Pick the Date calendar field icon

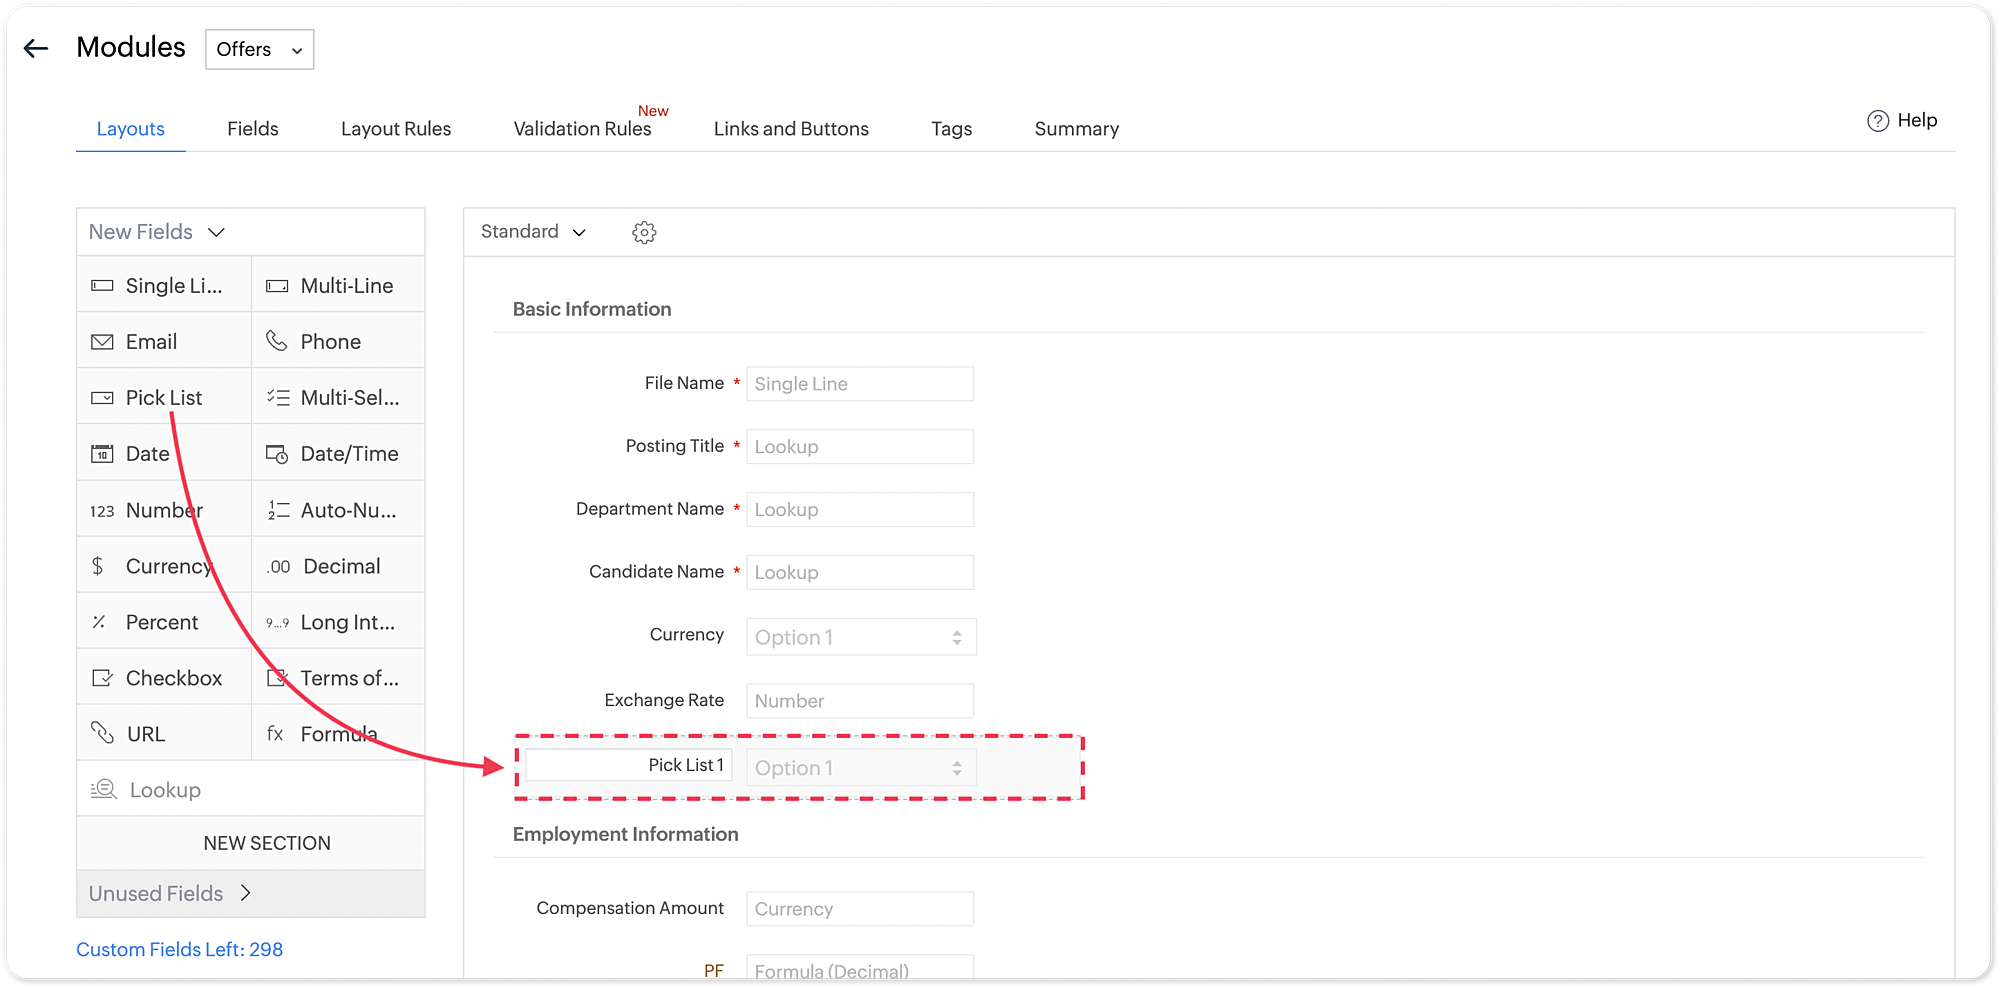point(102,454)
